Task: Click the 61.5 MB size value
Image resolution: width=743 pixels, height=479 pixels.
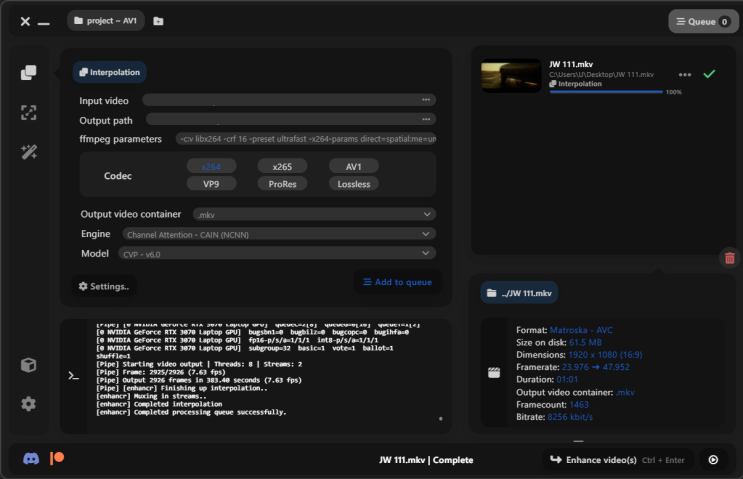Action: (585, 342)
